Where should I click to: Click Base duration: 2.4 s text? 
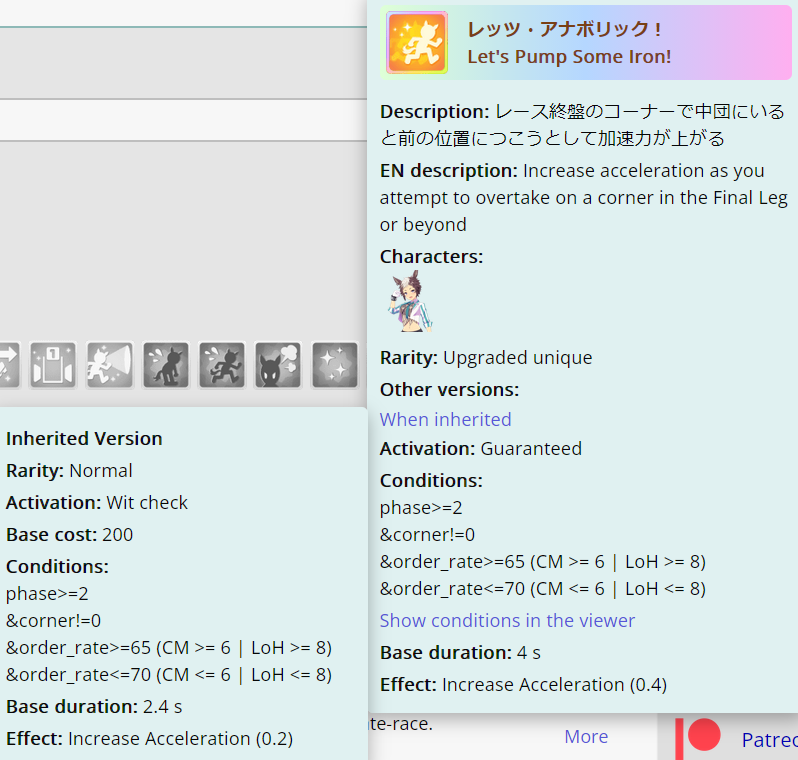pos(94,707)
